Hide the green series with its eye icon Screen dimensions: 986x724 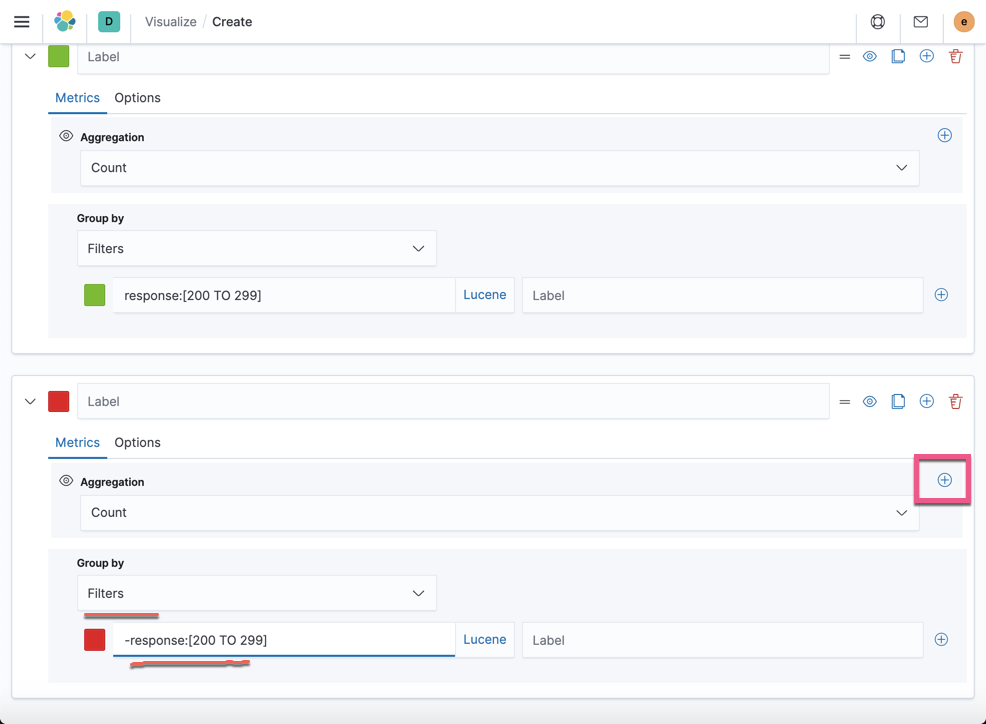(x=869, y=56)
